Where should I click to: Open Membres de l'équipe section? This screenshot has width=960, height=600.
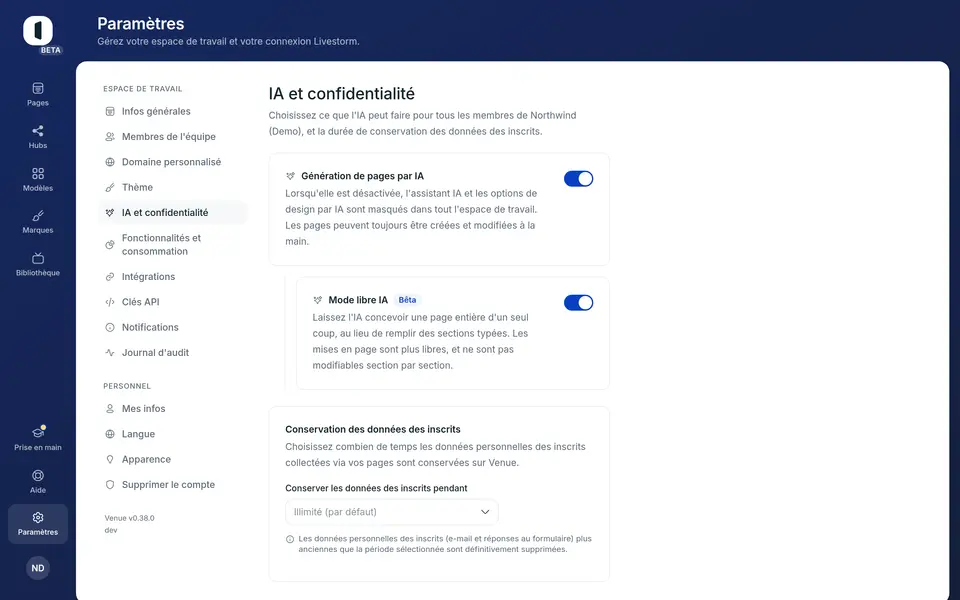tap(173, 137)
